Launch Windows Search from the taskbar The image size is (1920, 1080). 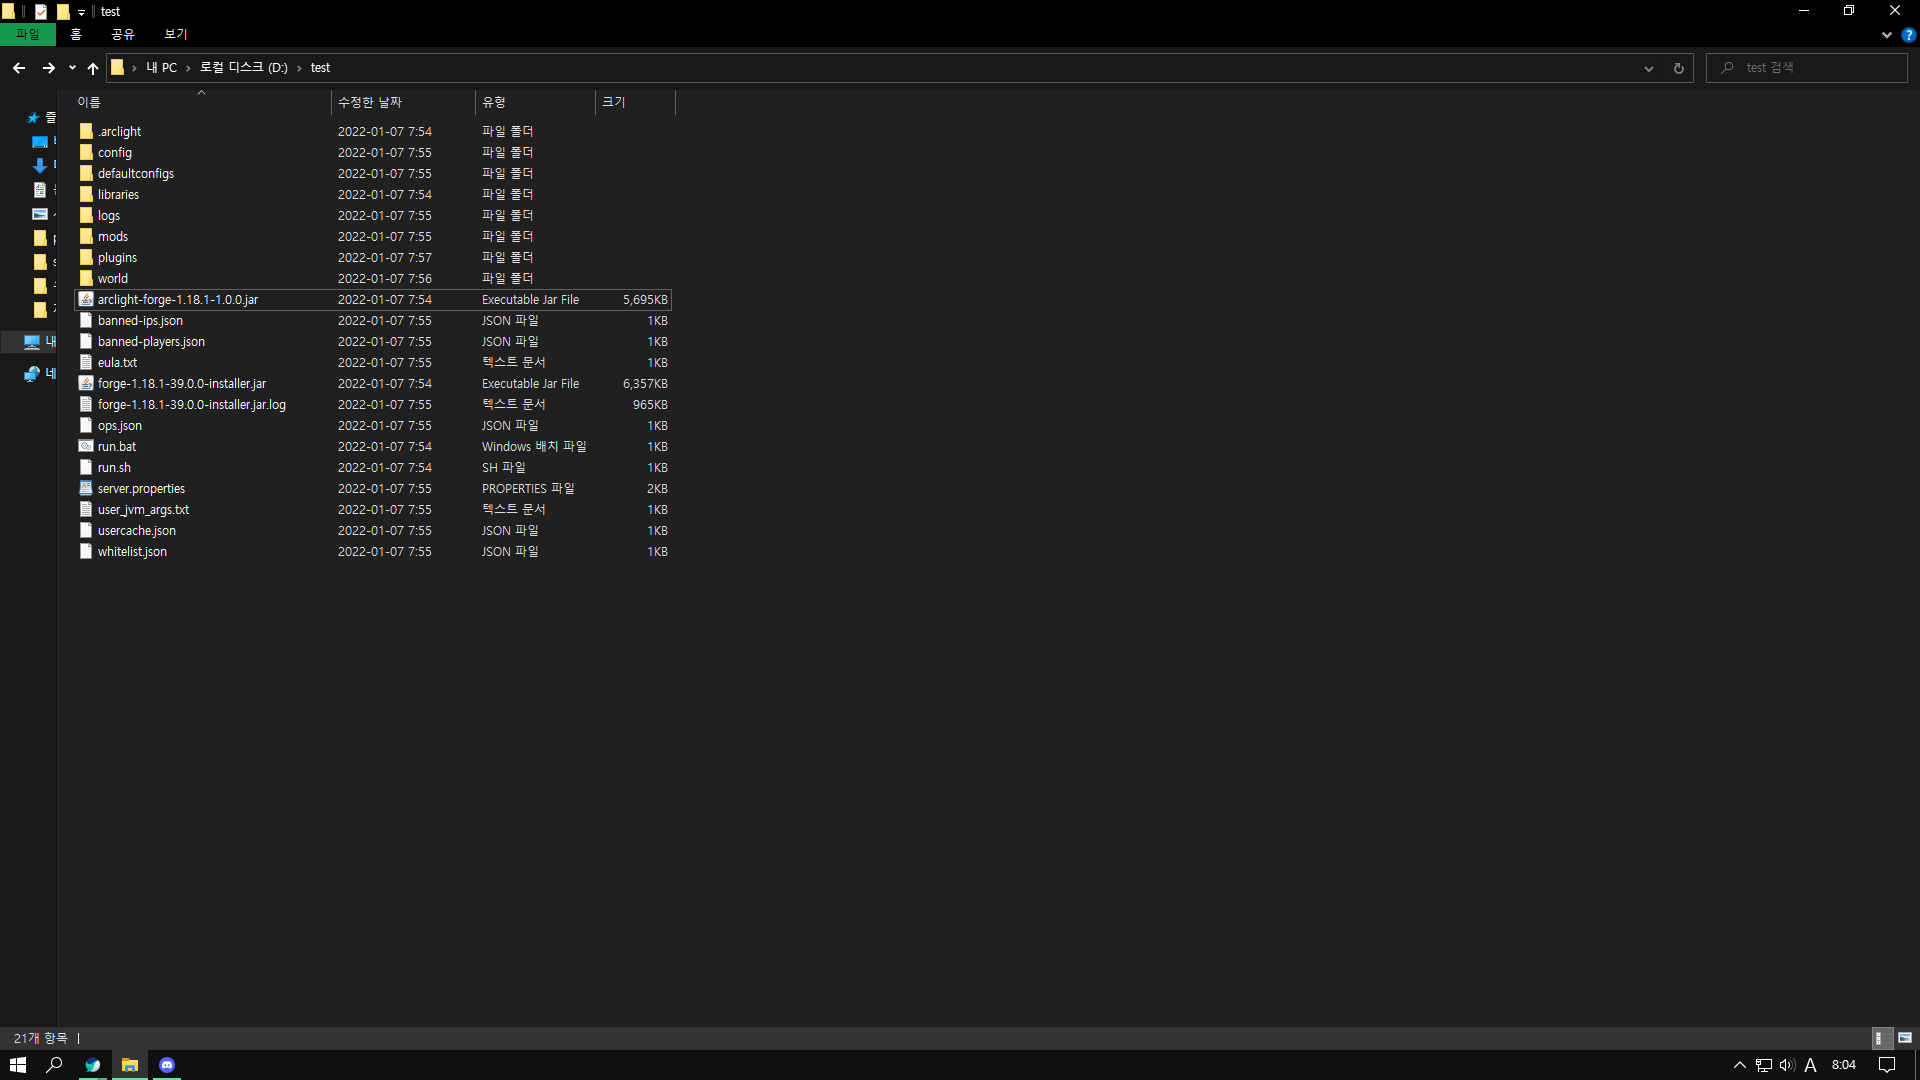tap(54, 1065)
